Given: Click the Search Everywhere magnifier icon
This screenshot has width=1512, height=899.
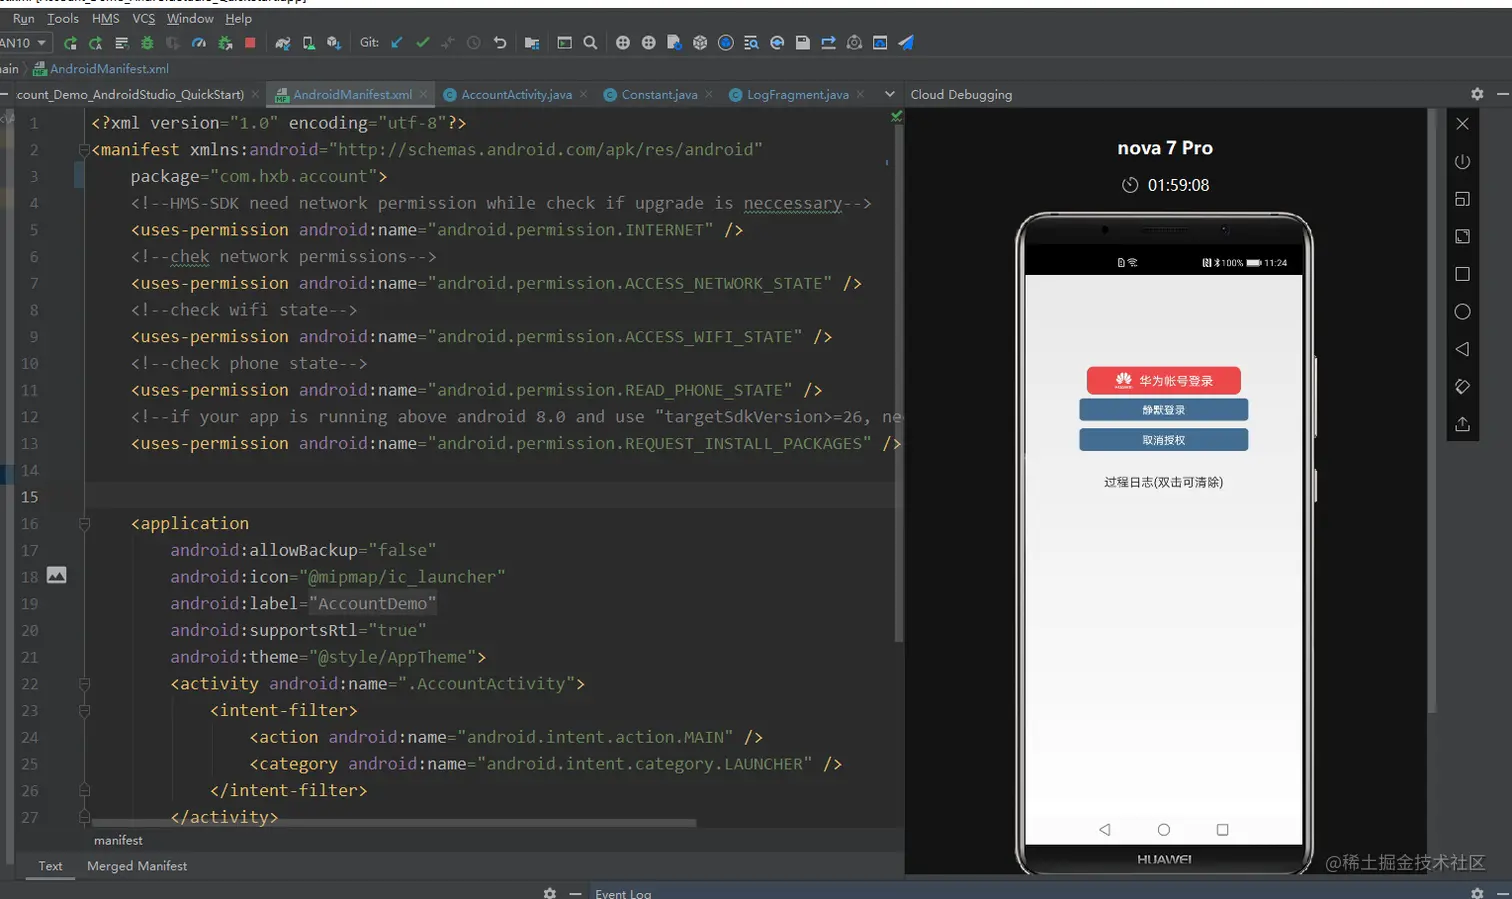Looking at the screenshot, I should pos(590,43).
